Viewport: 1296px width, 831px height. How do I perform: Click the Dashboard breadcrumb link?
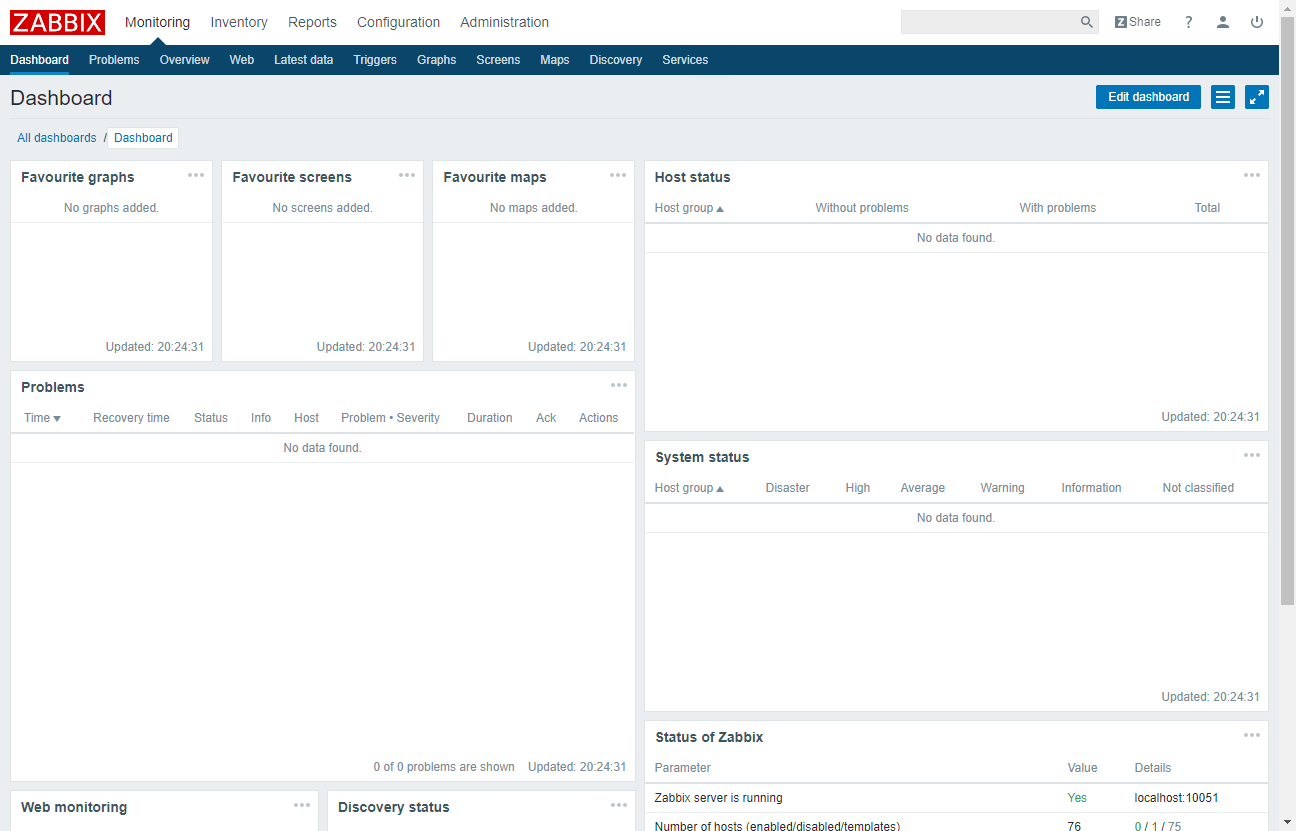click(143, 138)
